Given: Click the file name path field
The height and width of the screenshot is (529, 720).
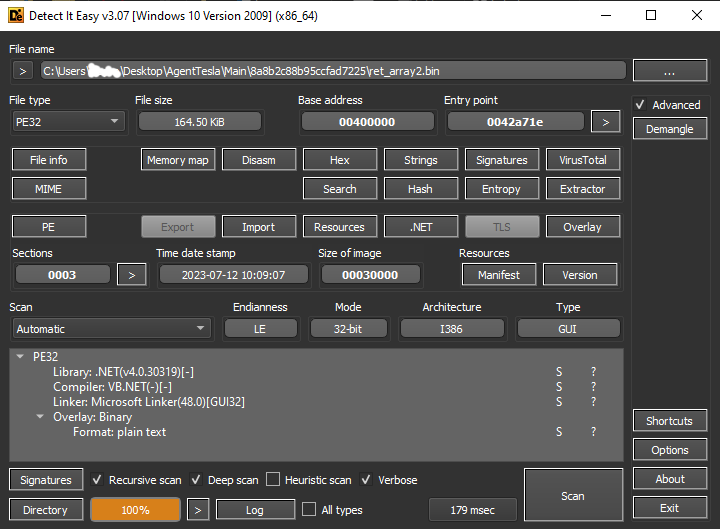Looking at the screenshot, I should coord(333,70).
